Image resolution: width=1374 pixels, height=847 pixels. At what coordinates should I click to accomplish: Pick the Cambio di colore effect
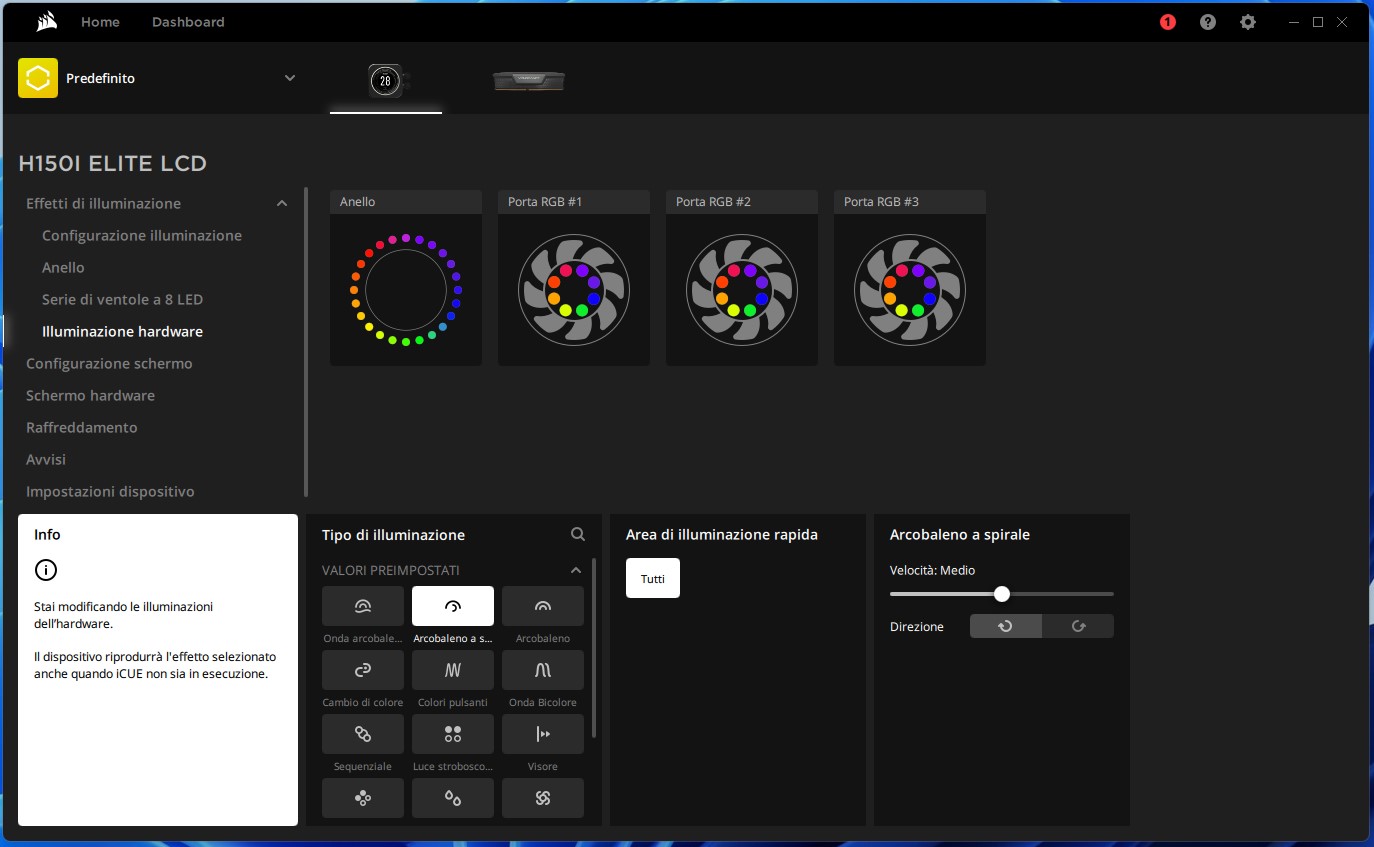(363, 670)
